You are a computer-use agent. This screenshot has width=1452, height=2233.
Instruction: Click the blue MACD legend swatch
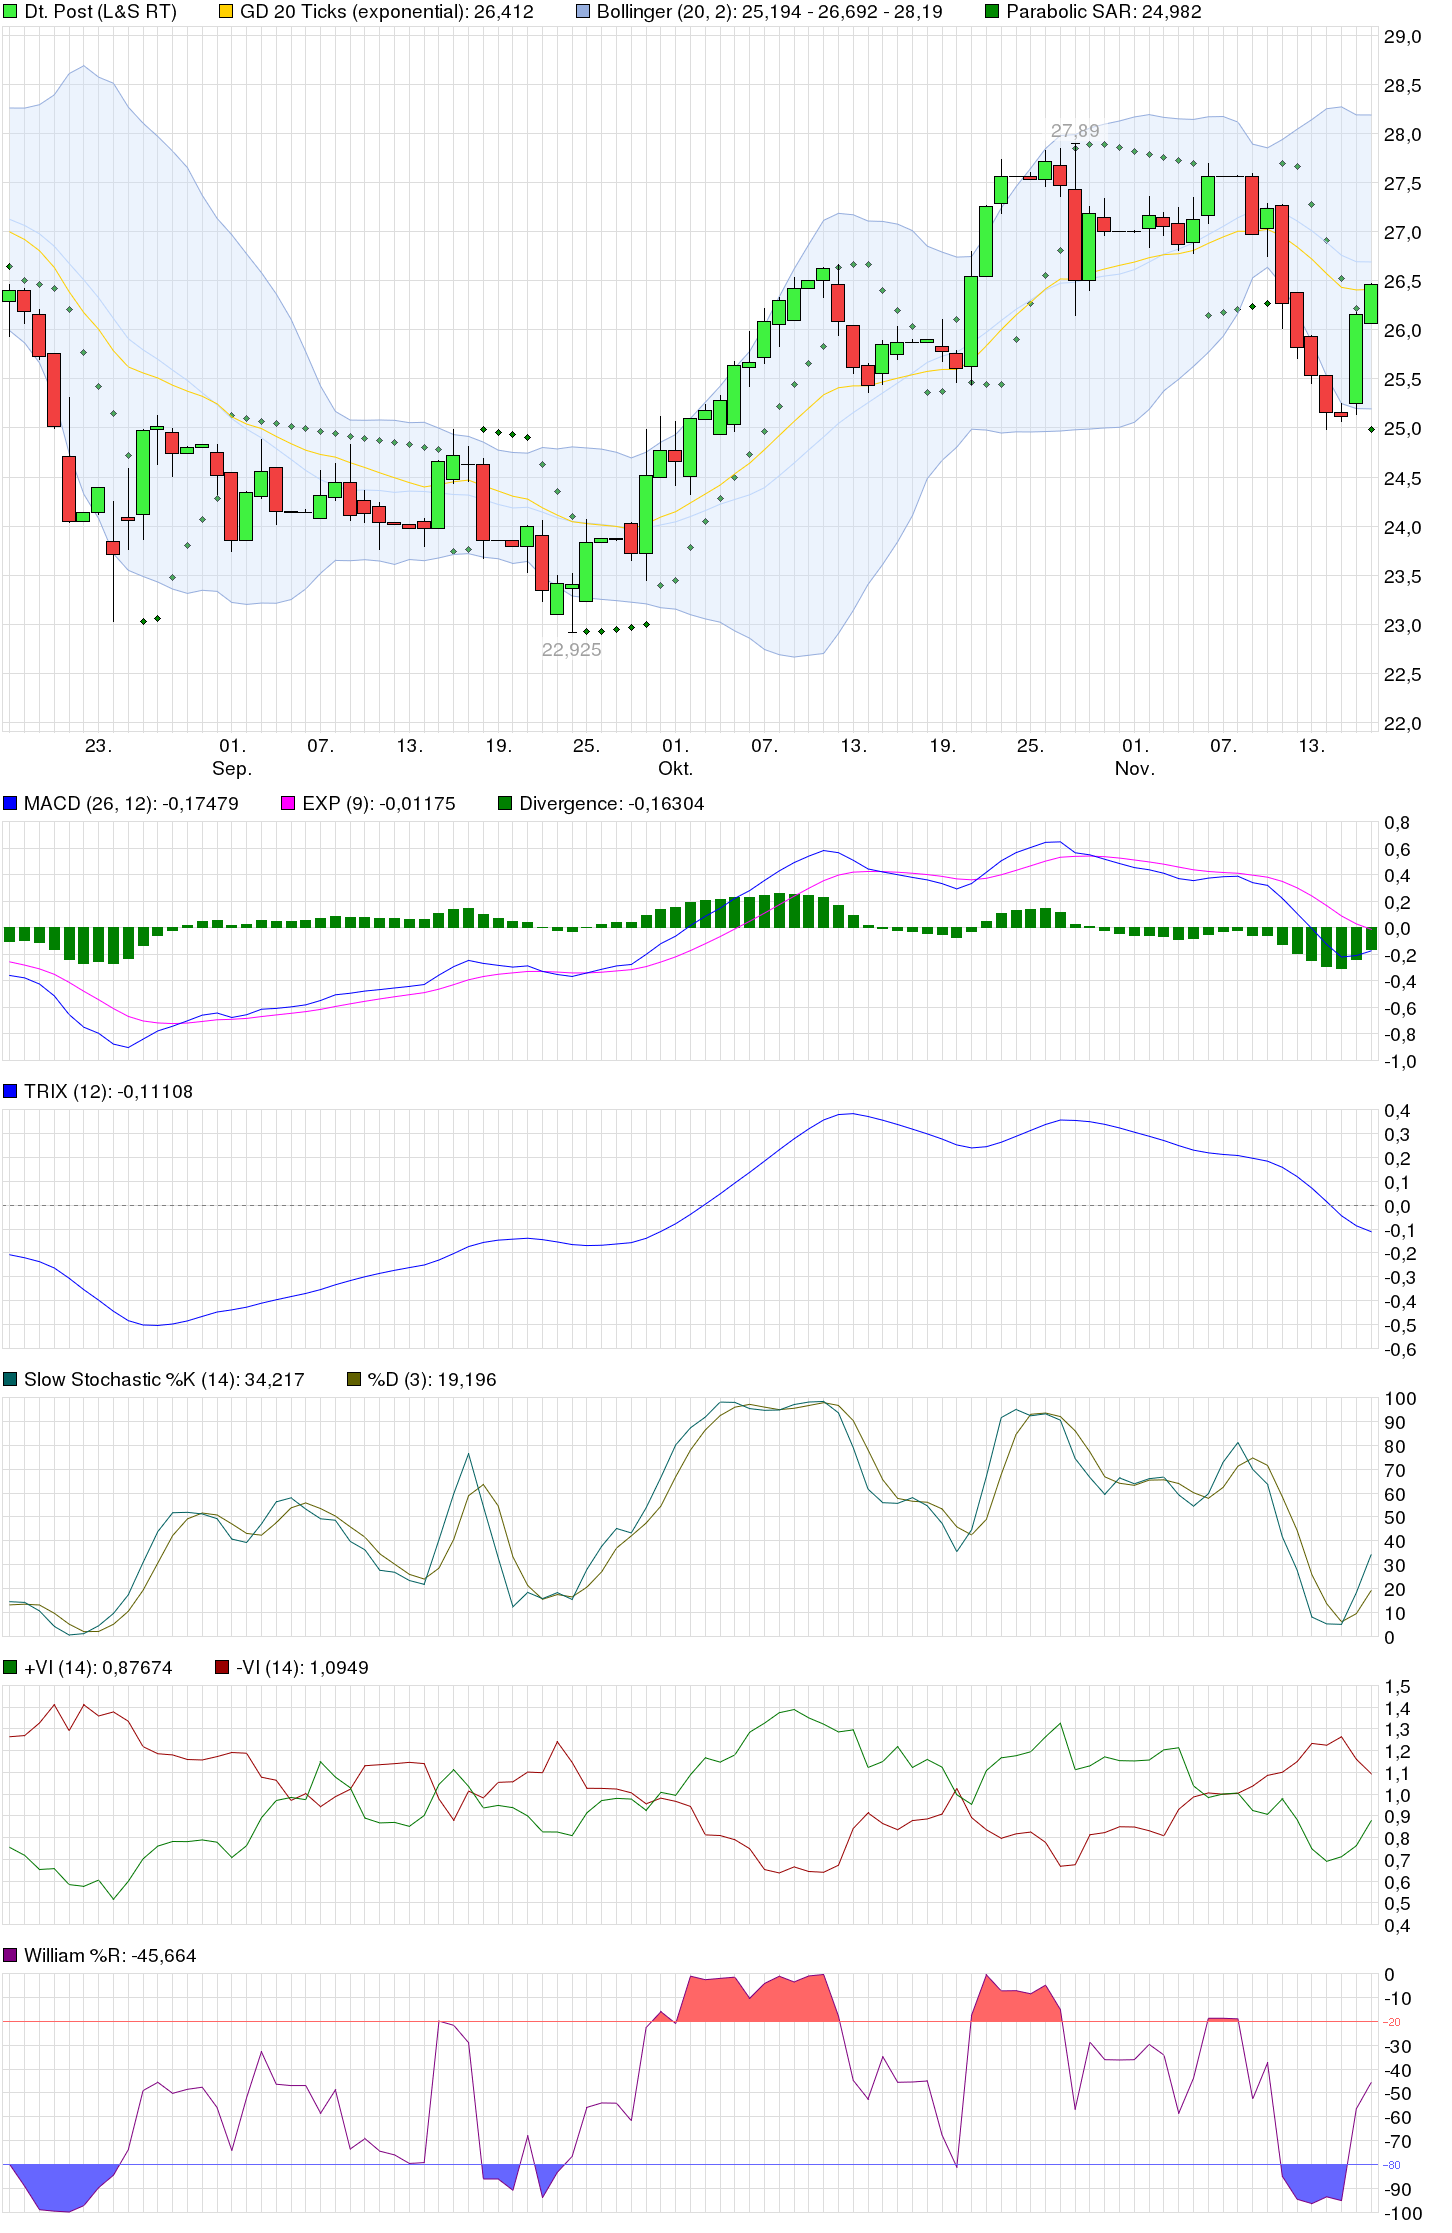coord(10,804)
